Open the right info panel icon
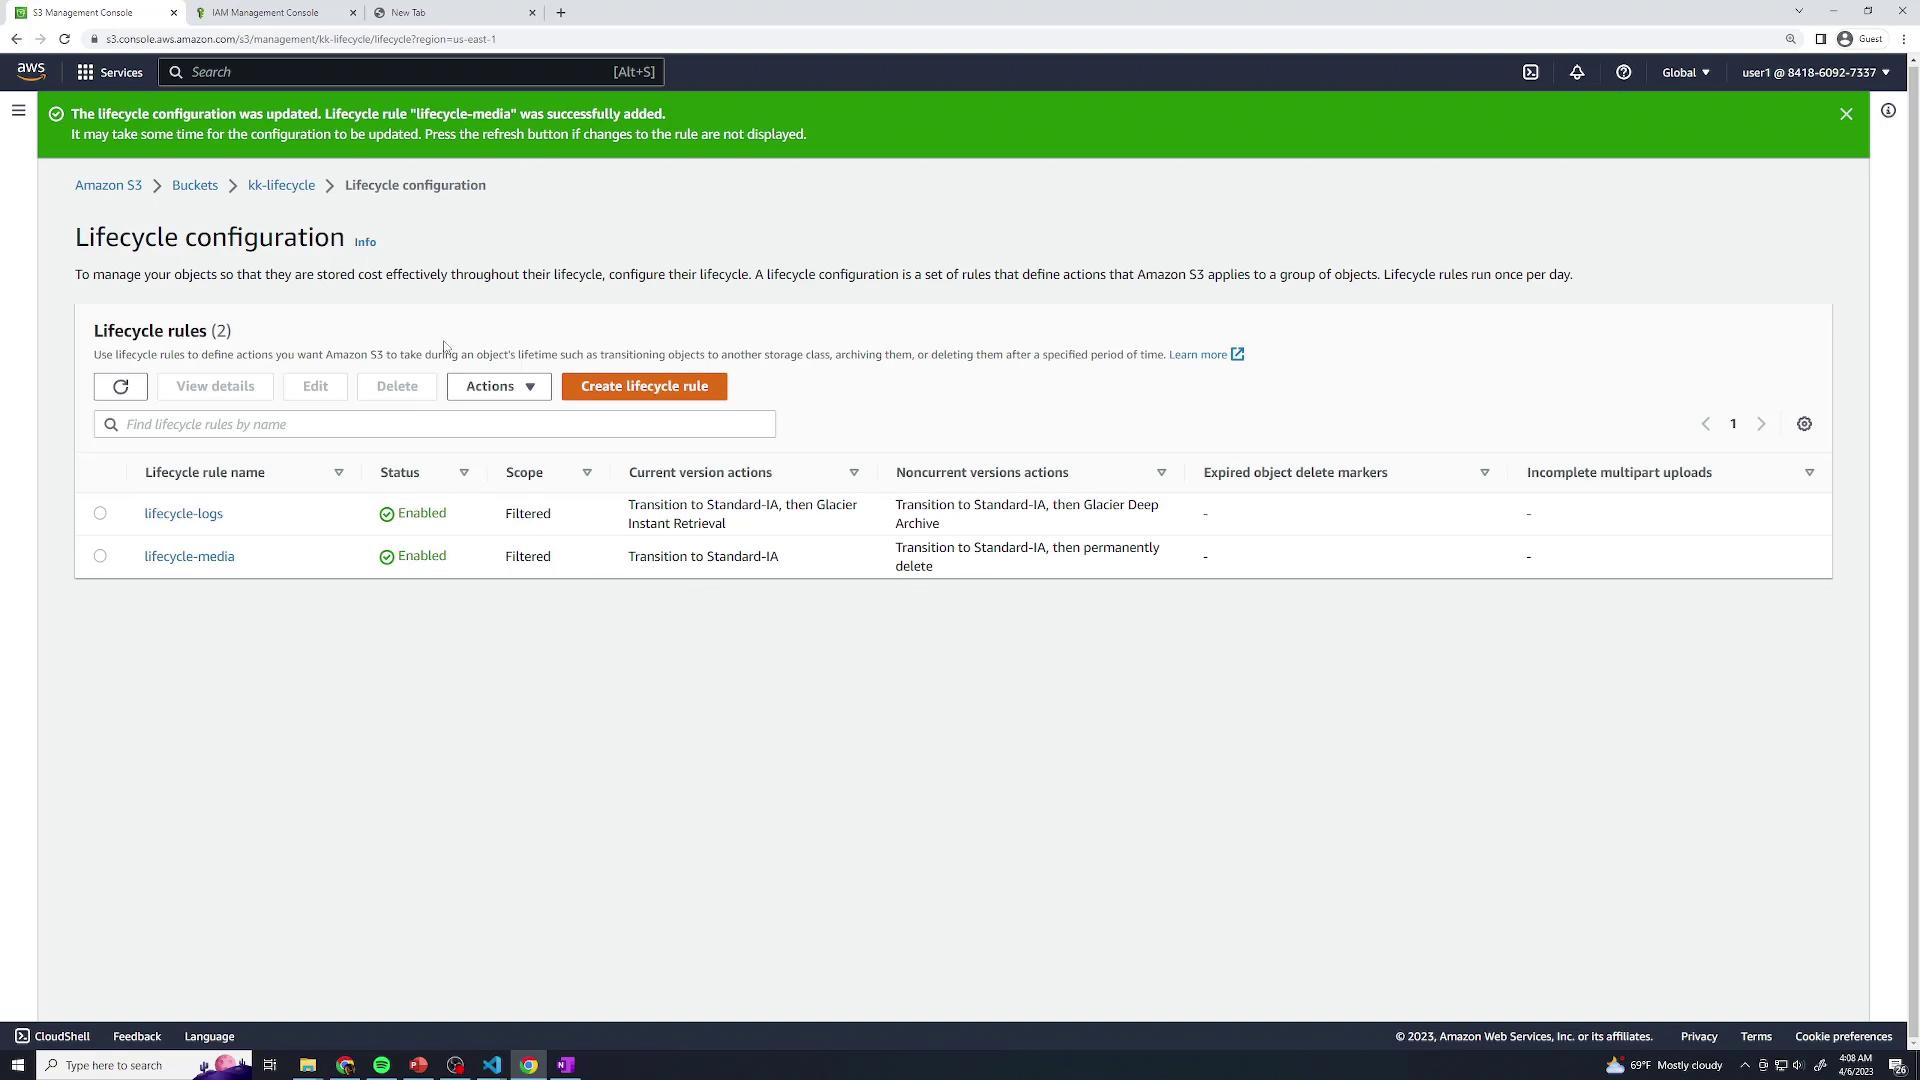The width and height of the screenshot is (1920, 1080). click(1888, 111)
